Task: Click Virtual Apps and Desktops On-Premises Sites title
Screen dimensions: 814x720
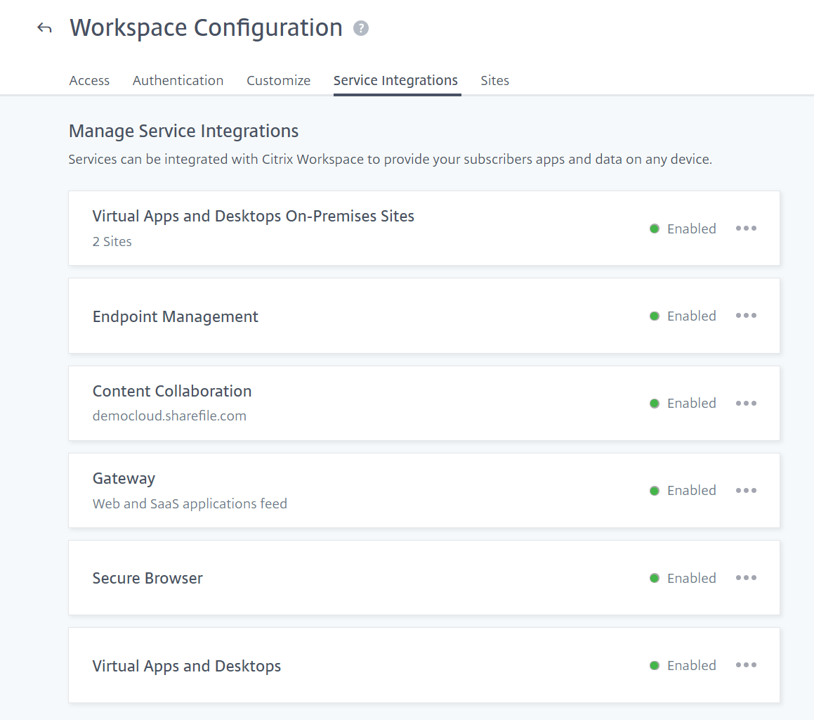Action: coord(253,216)
